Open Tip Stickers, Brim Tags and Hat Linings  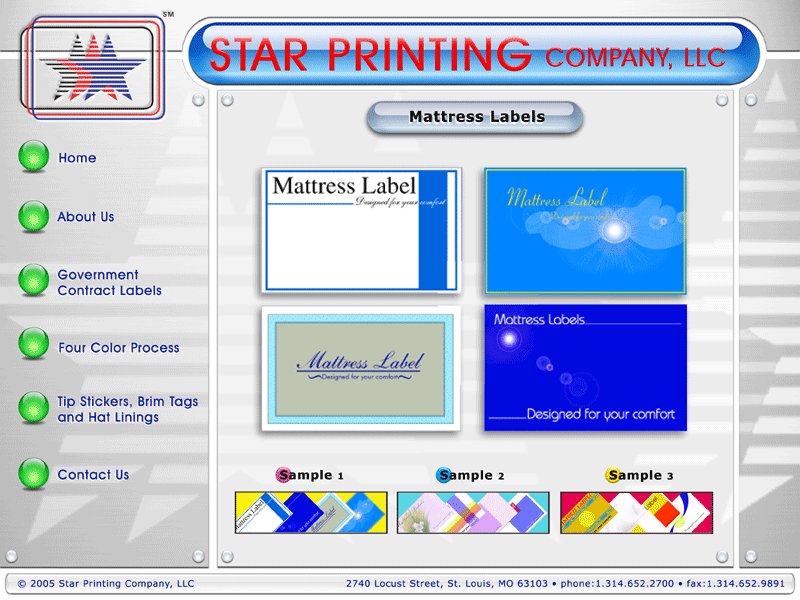coord(127,409)
